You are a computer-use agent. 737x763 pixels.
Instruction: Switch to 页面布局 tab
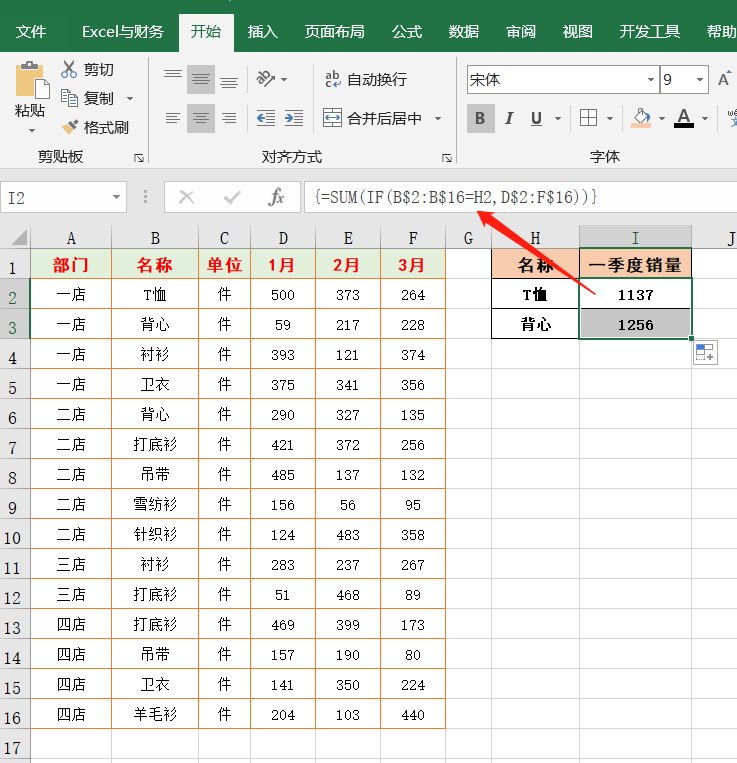pos(335,32)
